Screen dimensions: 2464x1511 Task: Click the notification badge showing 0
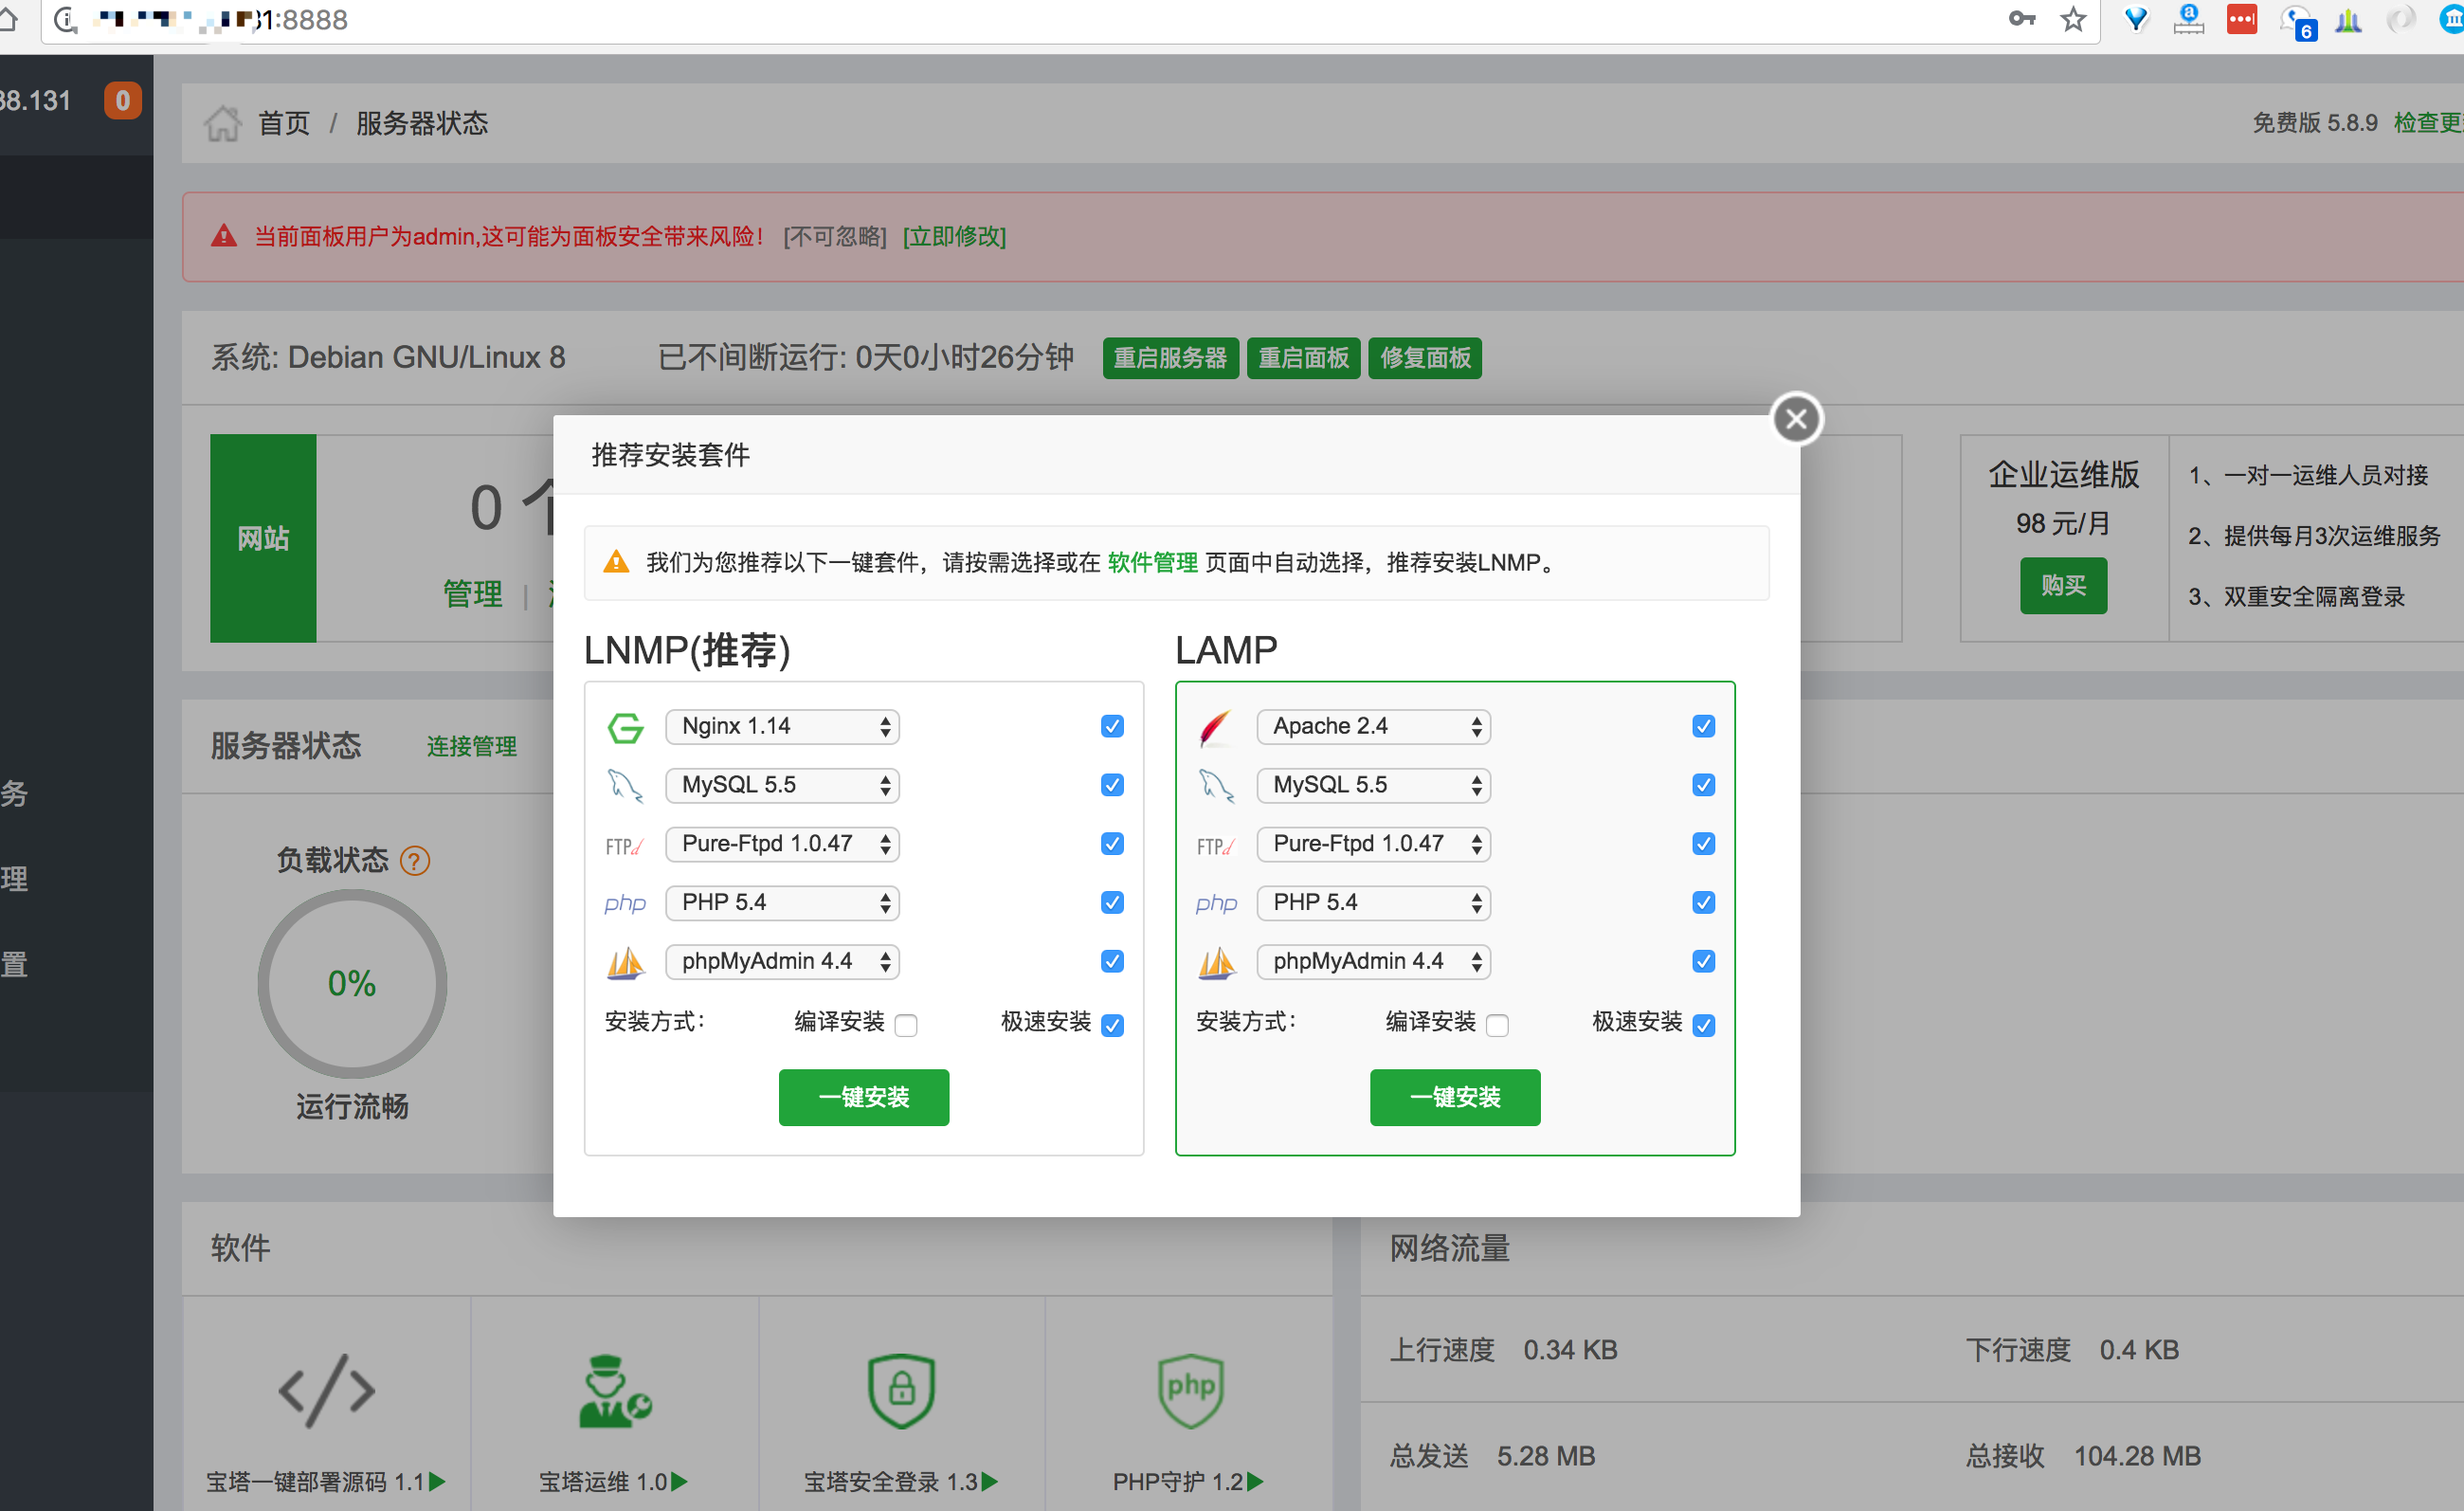coord(123,100)
